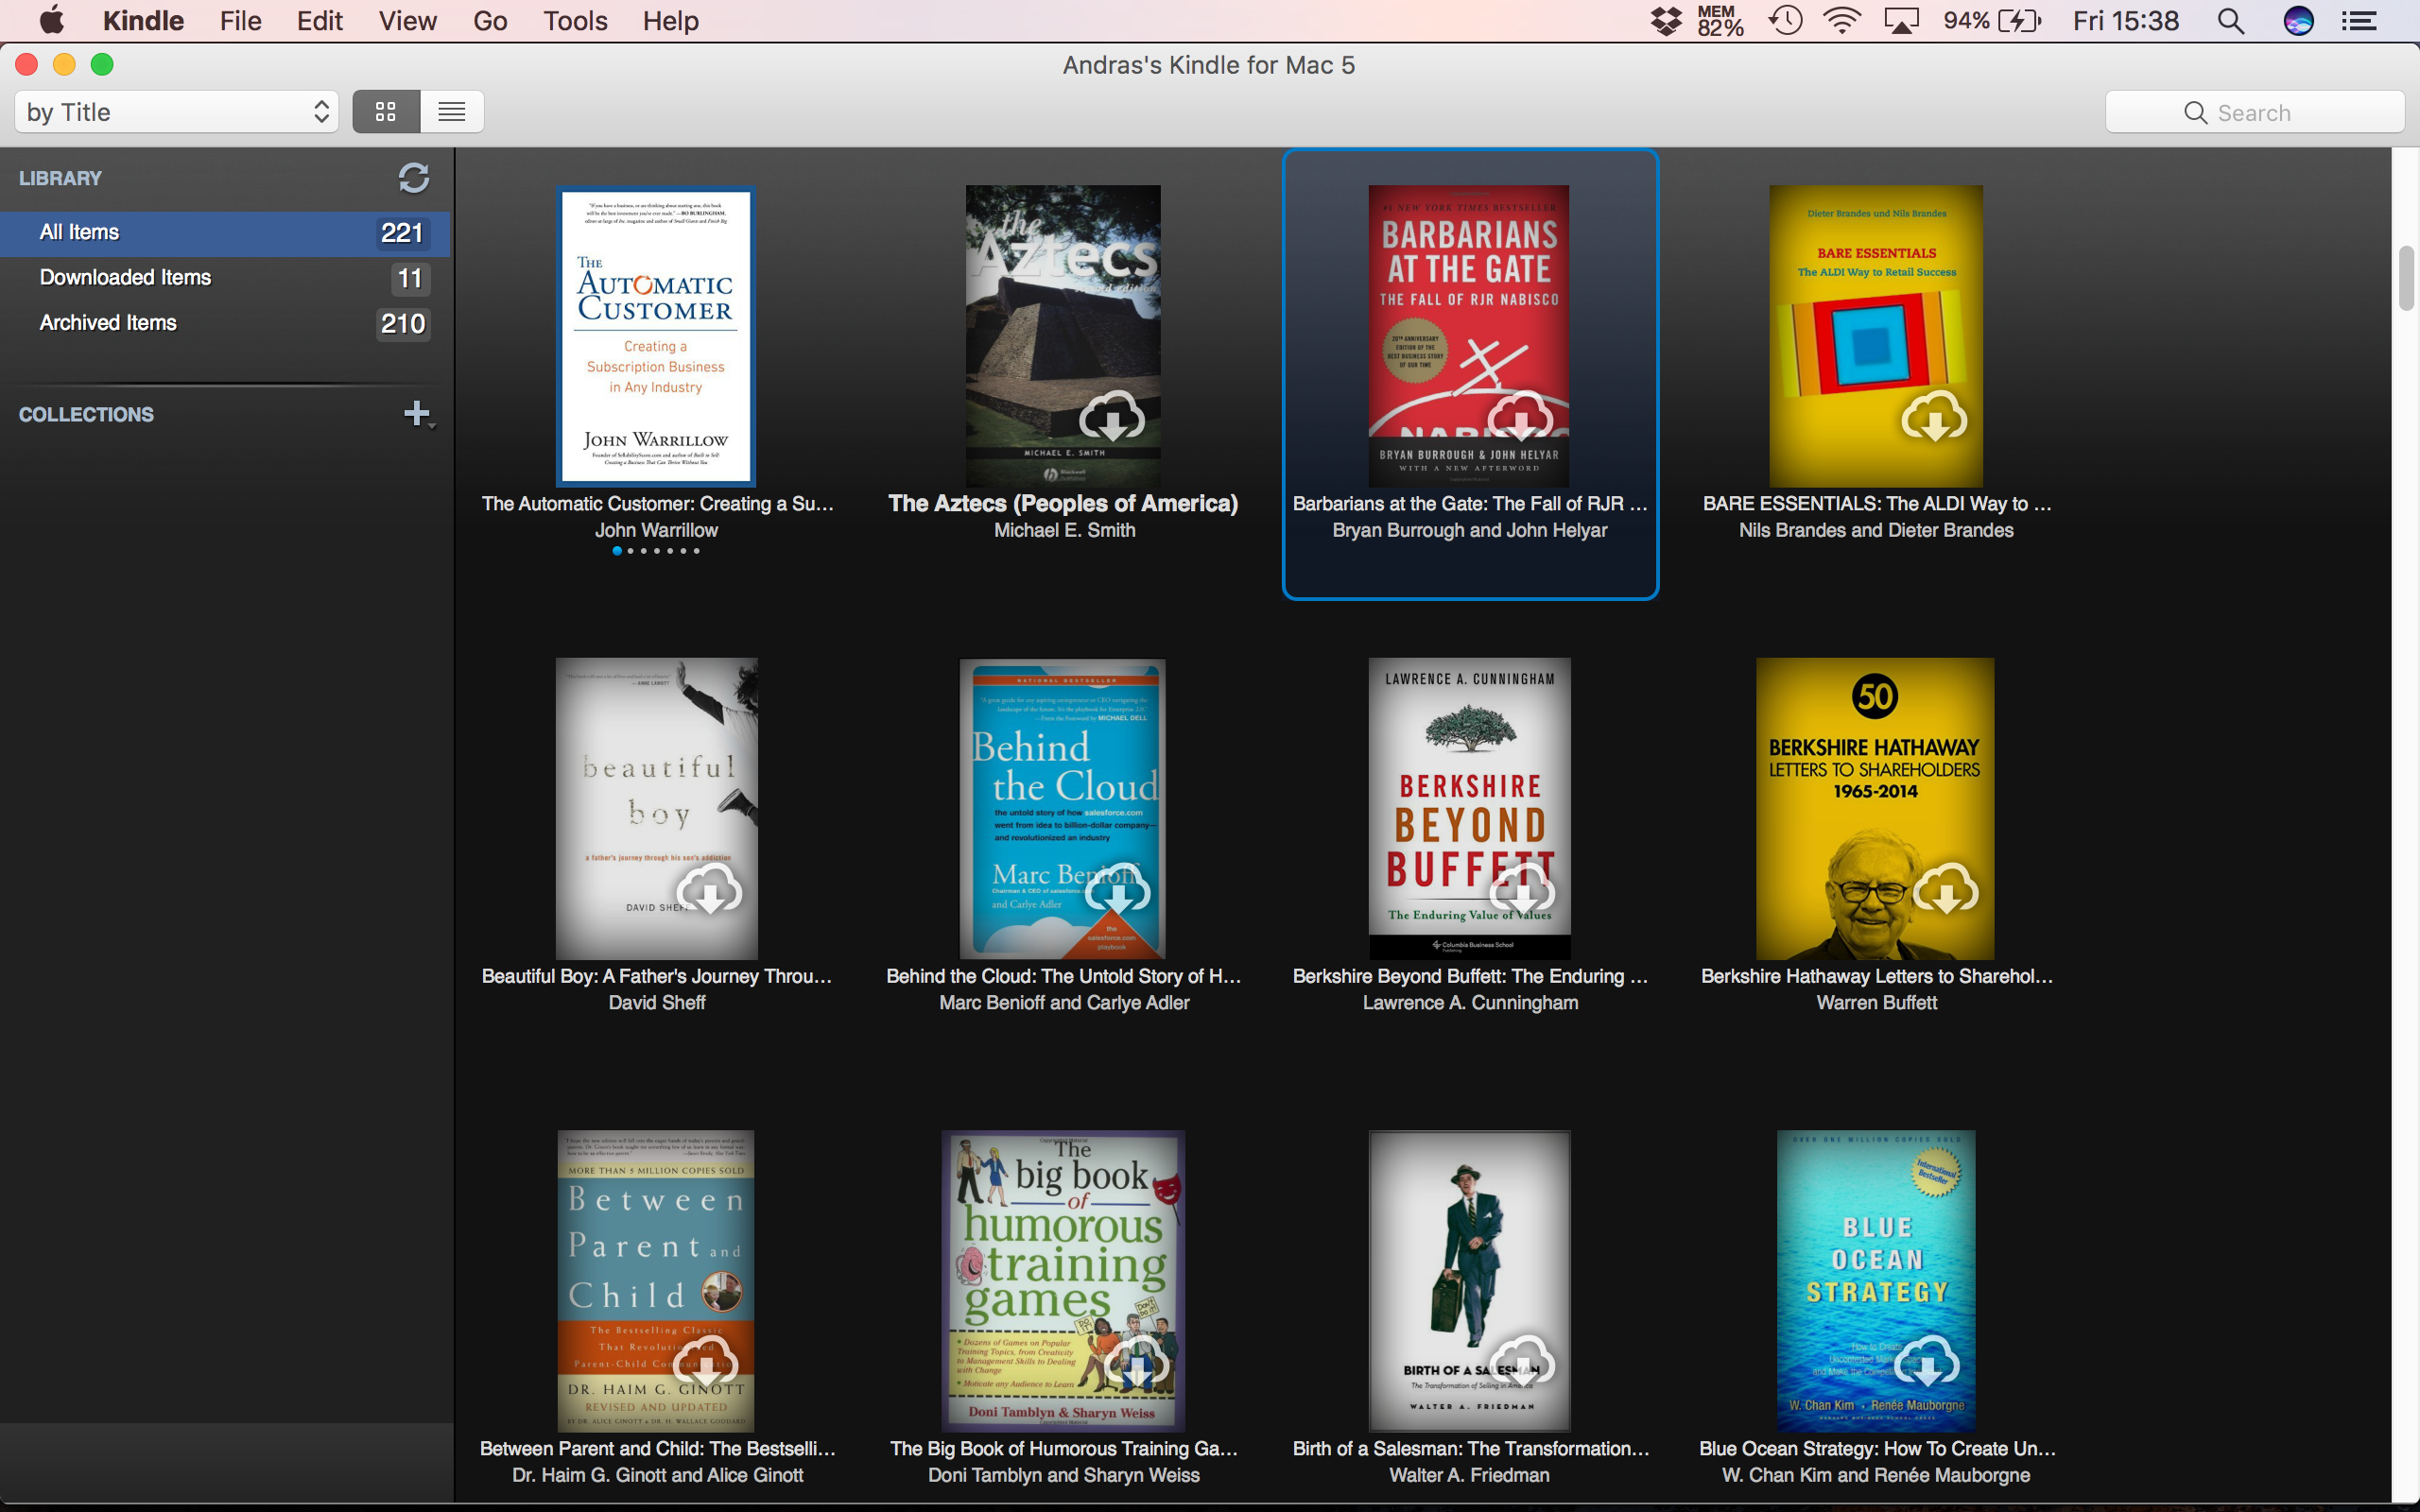Select the BARE ESSENTIALS cover
Screen dimensions: 2420x1512
1876,336
